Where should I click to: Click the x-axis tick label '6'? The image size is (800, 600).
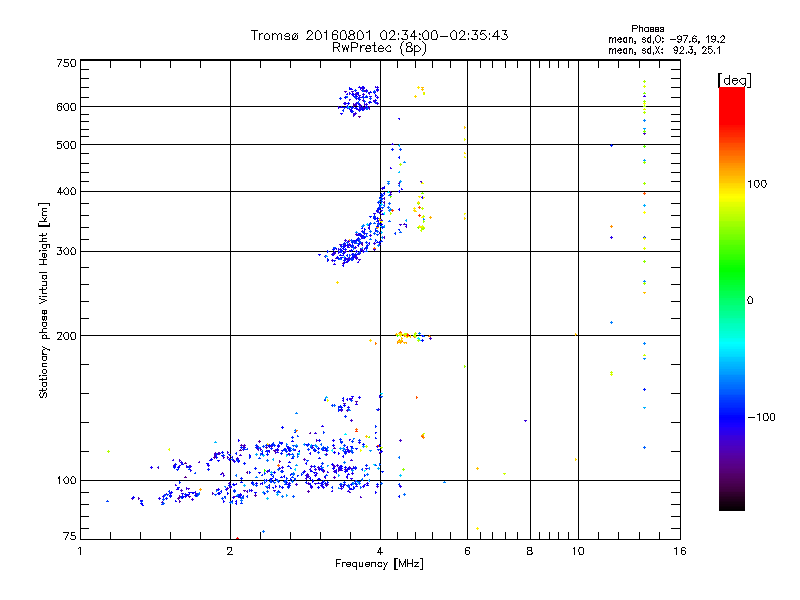pyautogui.click(x=467, y=551)
